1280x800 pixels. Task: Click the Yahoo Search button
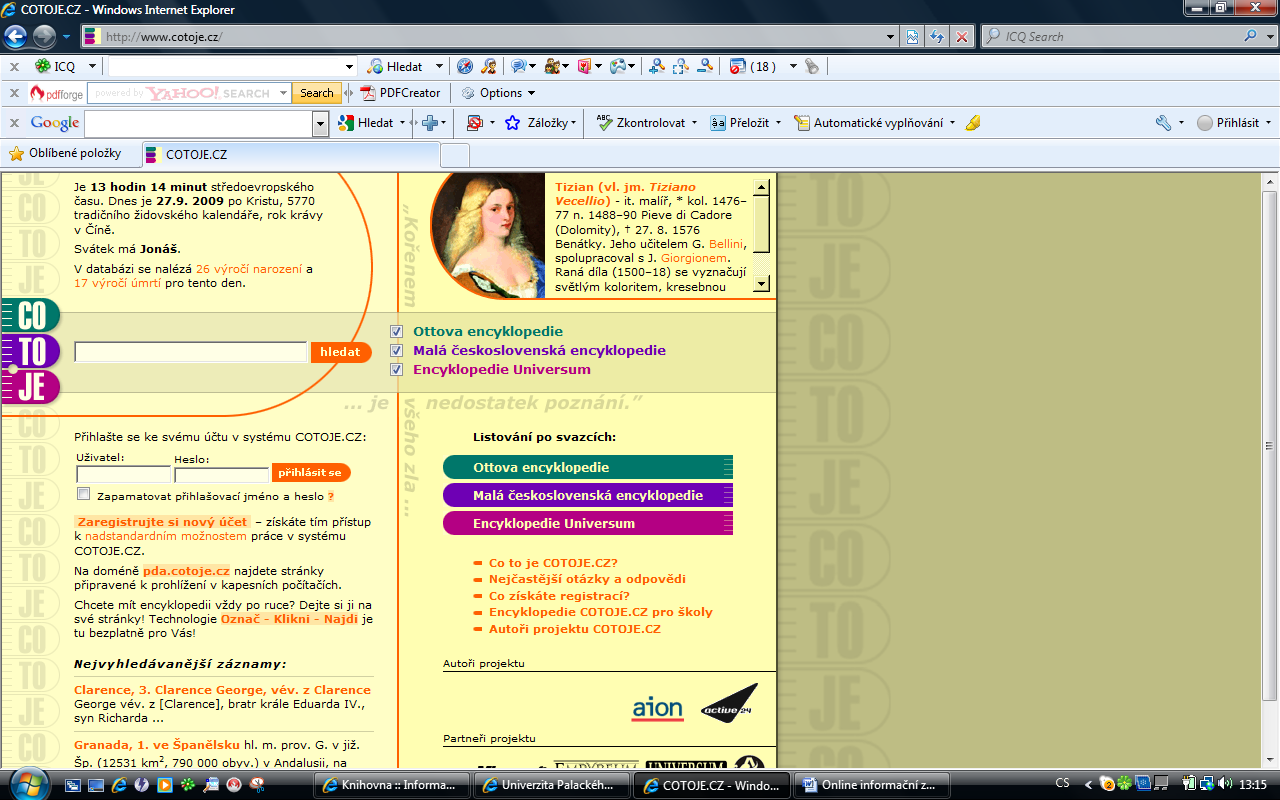[x=317, y=93]
